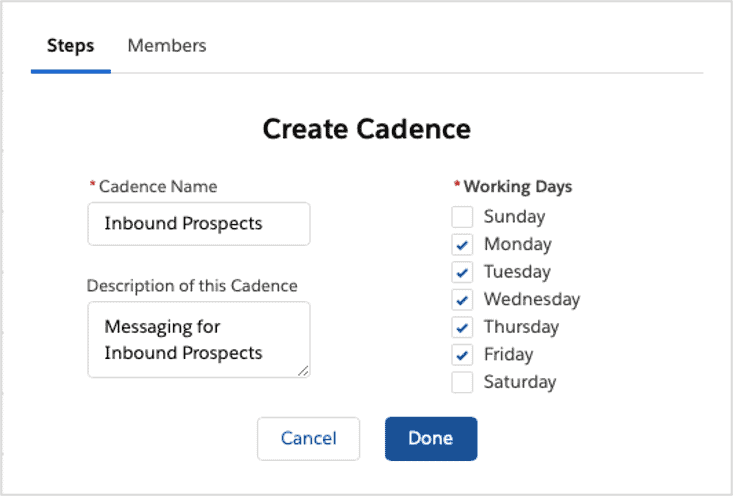Click the Wednesday label text
This screenshot has width=734, height=496.
point(532,299)
